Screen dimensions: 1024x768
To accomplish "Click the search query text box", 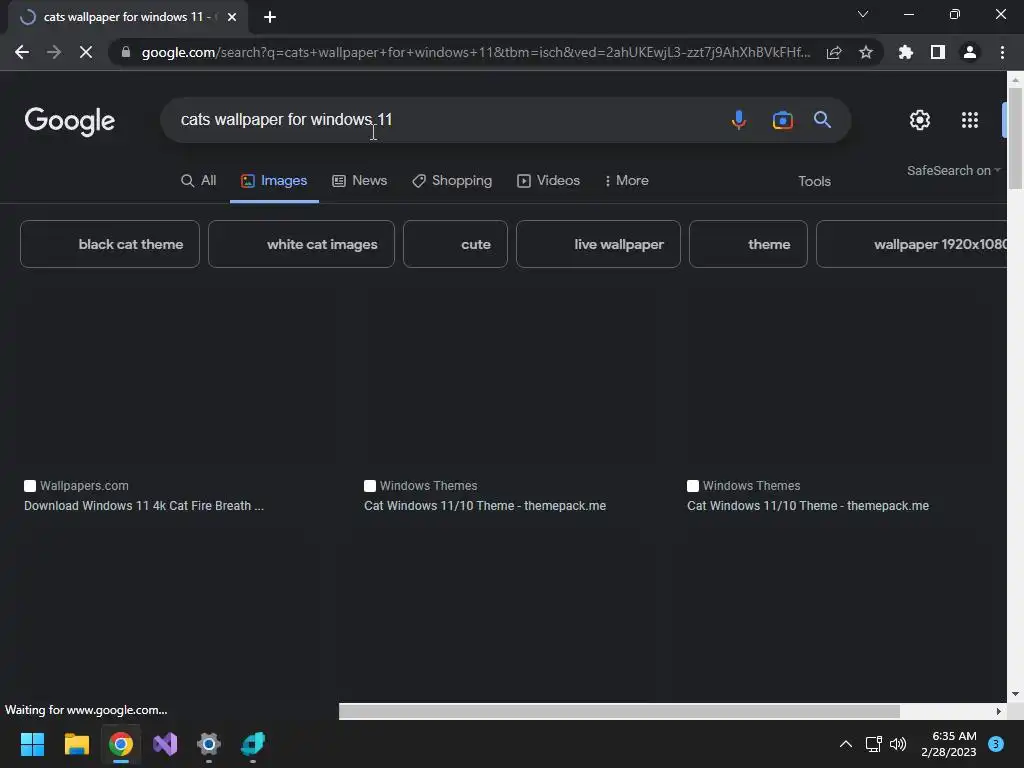I will [x=444, y=120].
